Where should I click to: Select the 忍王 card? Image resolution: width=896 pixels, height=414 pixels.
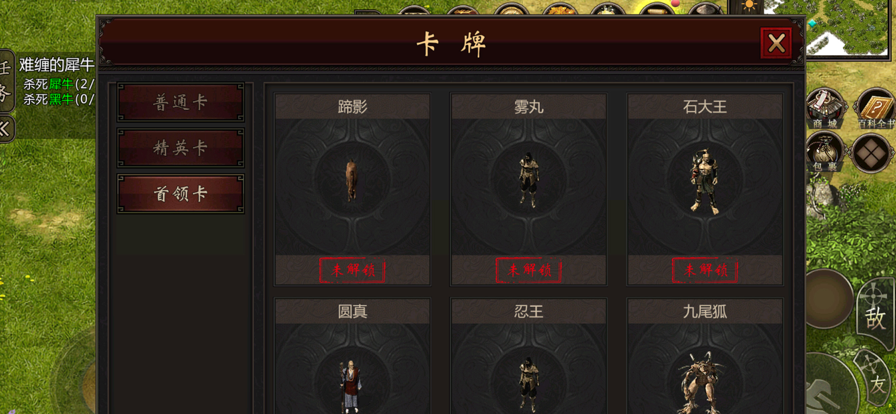click(529, 356)
